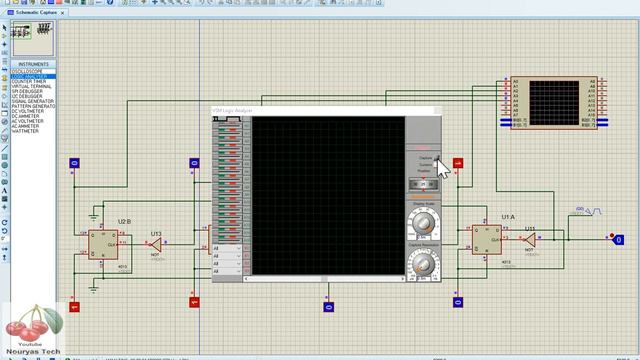The height and width of the screenshot is (360, 640).
Task: Open the first 'All' trigger dropdown
Action: click(x=227, y=248)
